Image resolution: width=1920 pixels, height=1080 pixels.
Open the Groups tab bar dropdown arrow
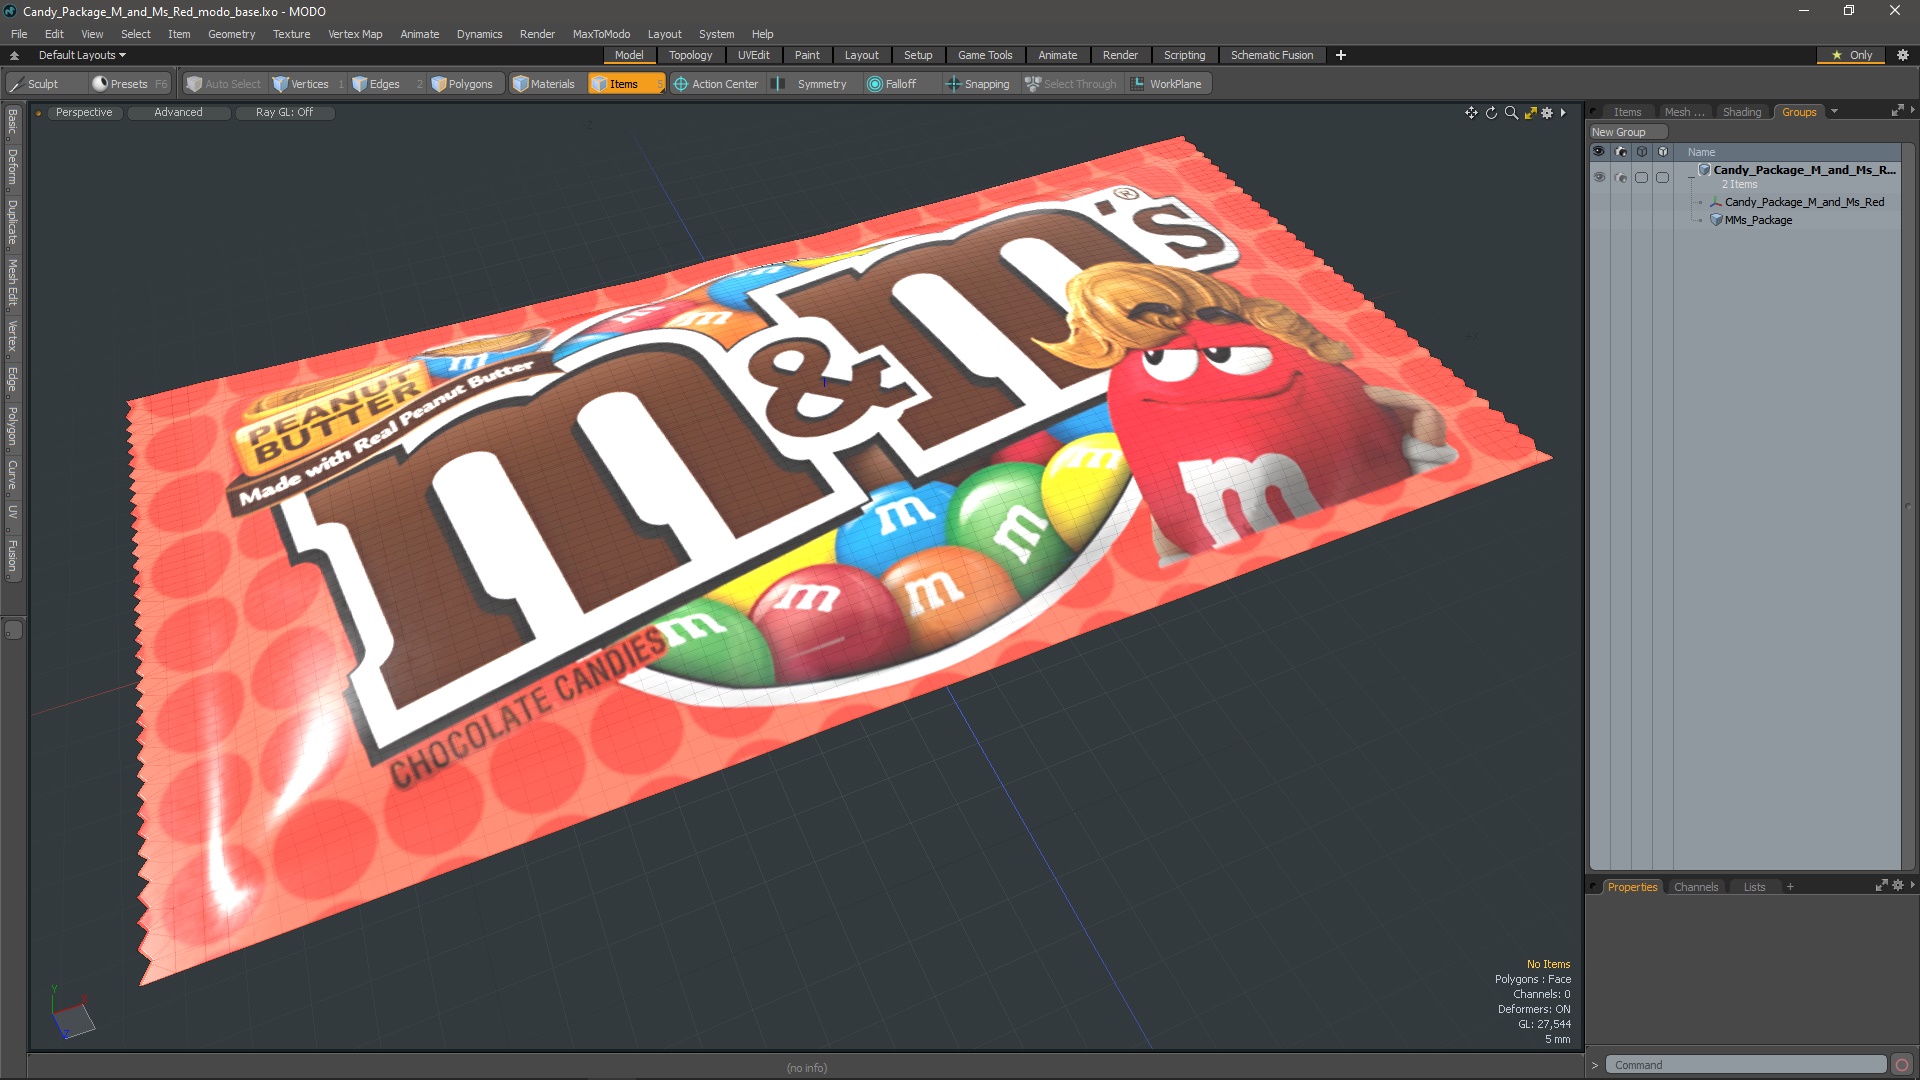(x=1834, y=112)
